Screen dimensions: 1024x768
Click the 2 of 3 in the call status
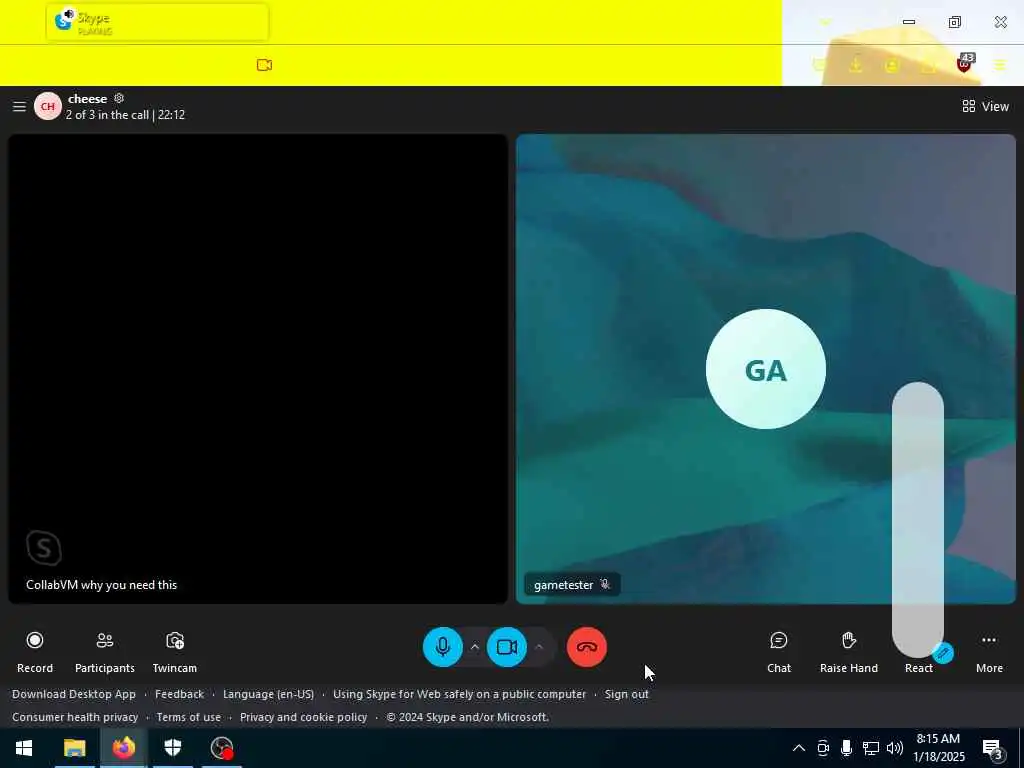click(125, 115)
